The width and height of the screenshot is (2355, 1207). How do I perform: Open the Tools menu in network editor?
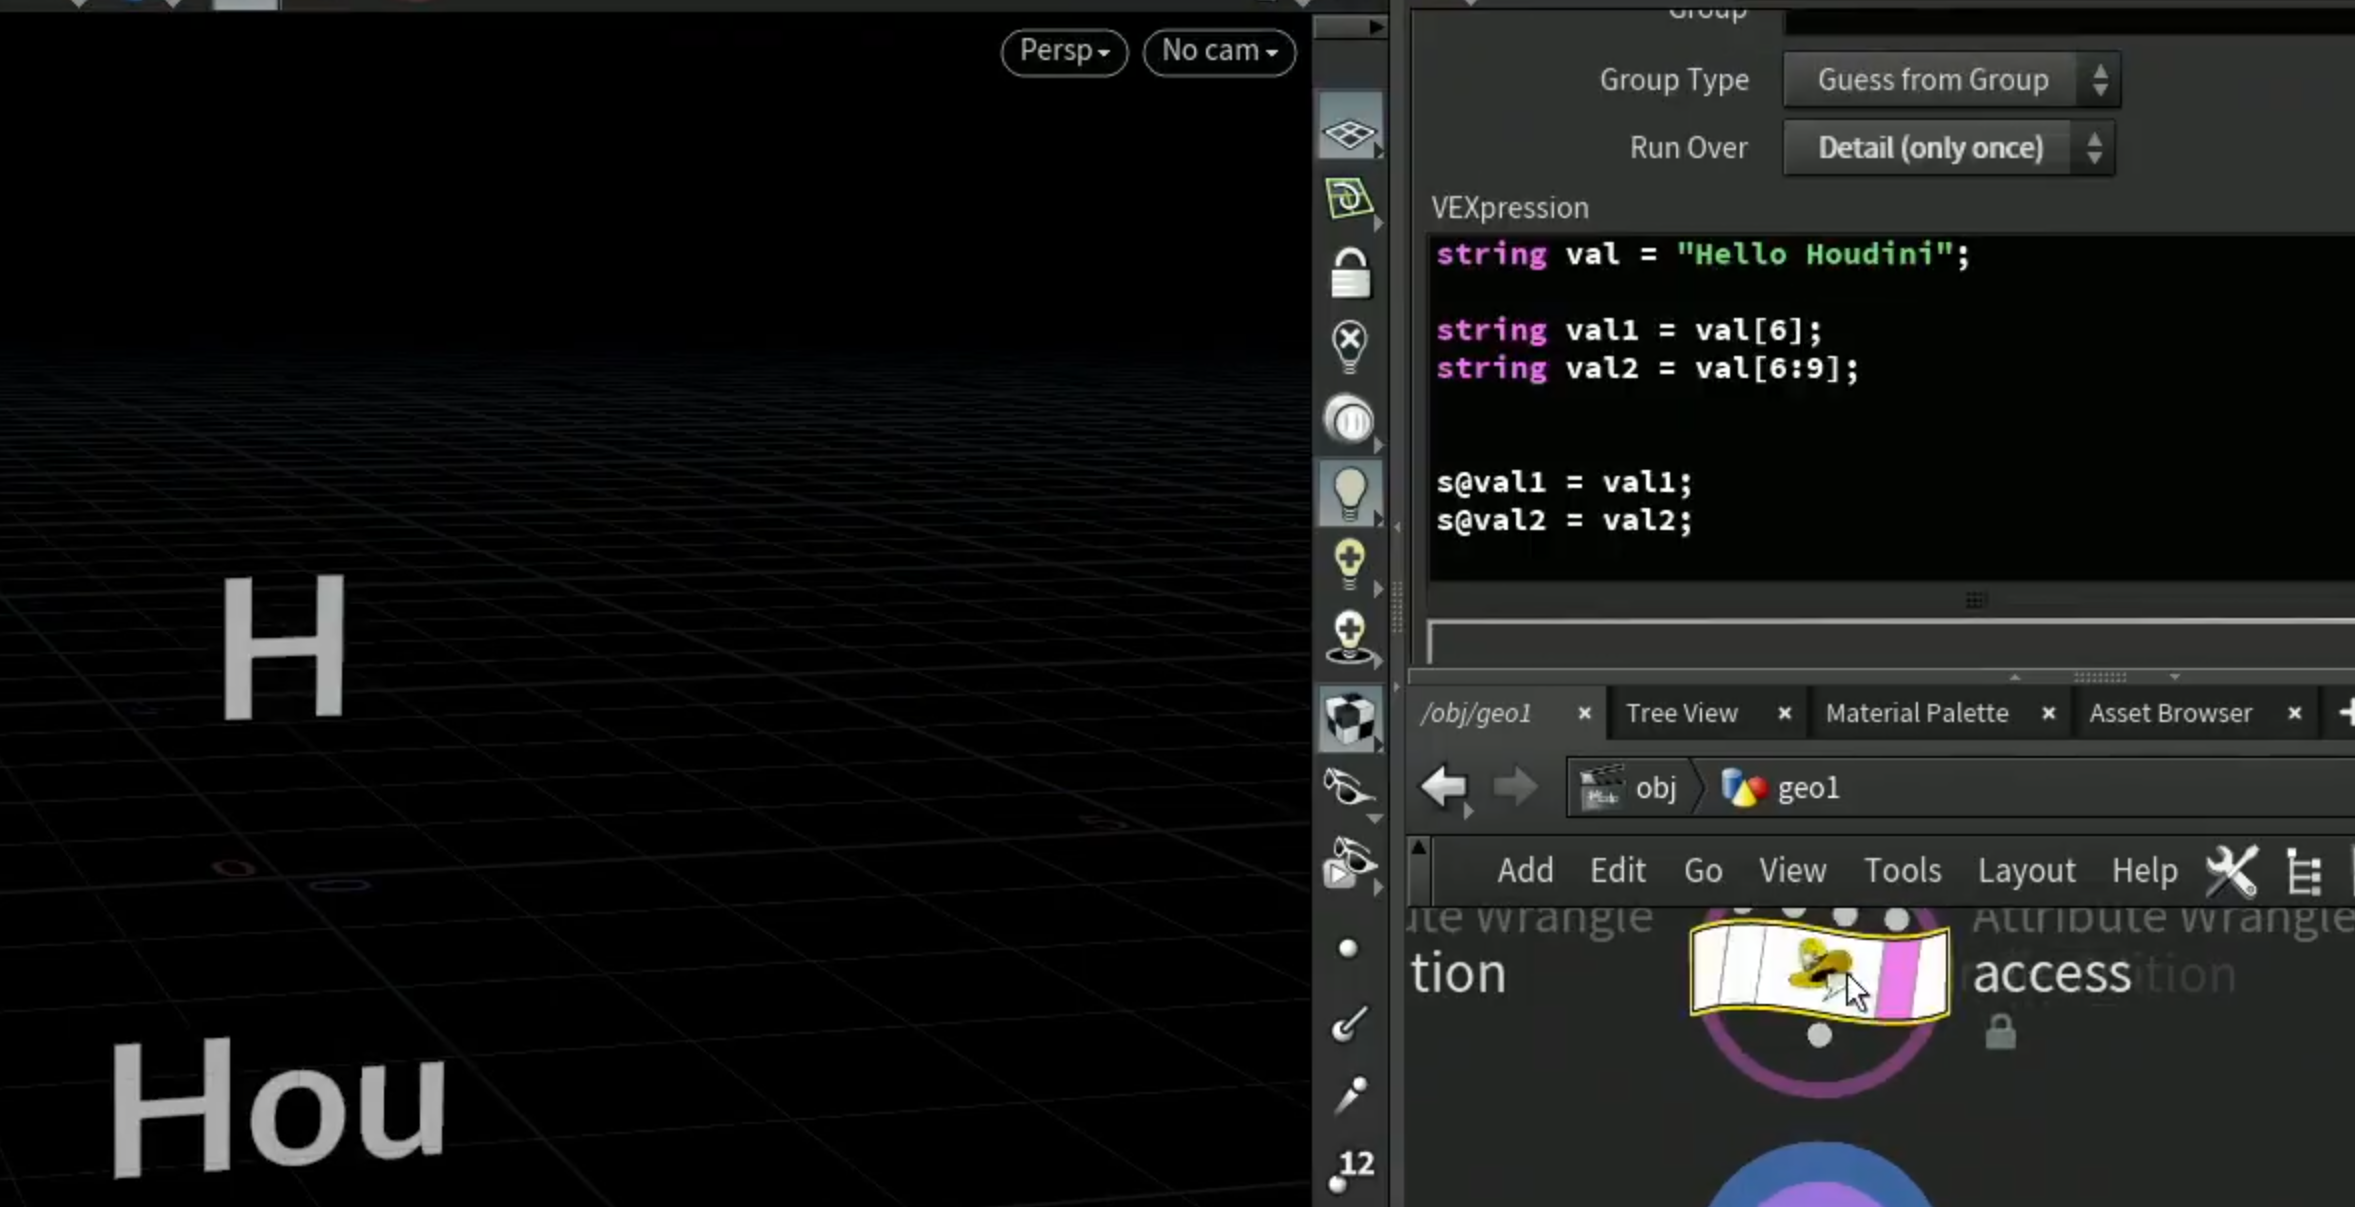1902,870
